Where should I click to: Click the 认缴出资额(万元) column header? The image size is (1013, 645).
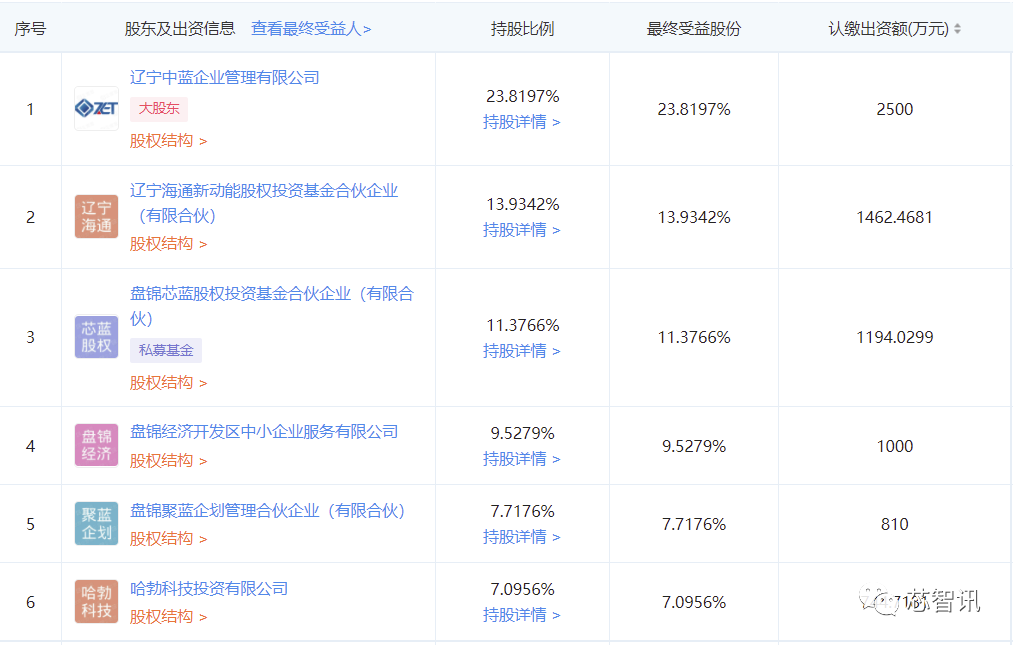[x=889, y=29]
